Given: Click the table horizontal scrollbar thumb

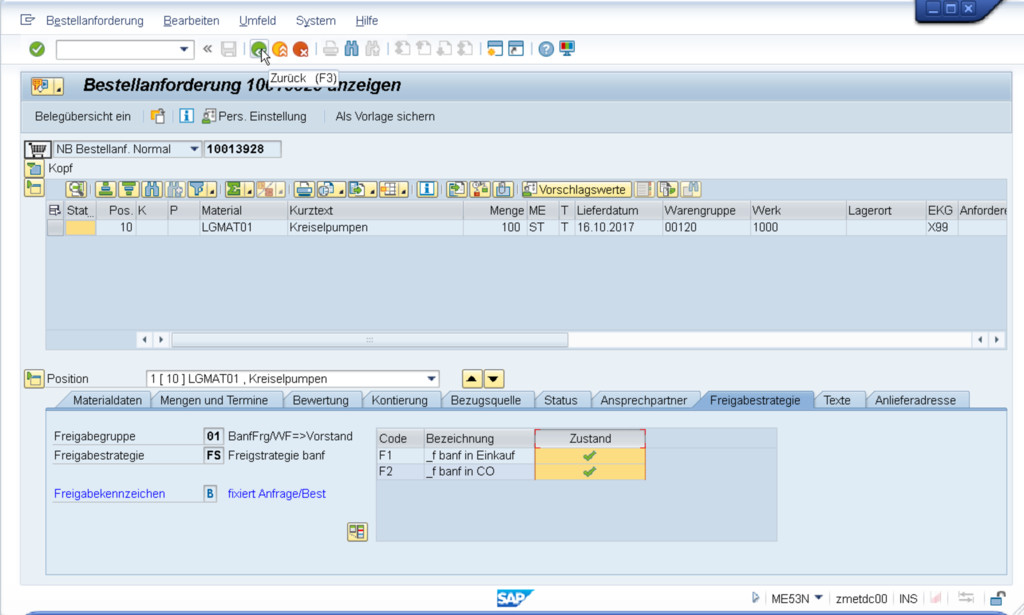Looking at the screenshot, I should point(370,340).
